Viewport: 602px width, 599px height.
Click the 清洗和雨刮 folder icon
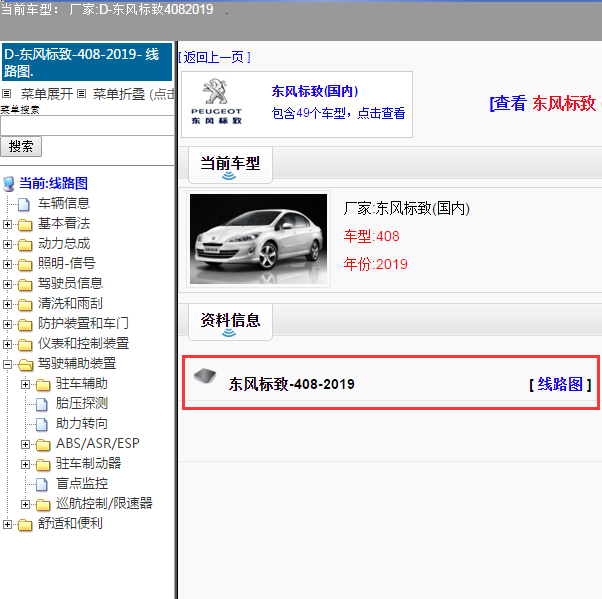(25, 304)
